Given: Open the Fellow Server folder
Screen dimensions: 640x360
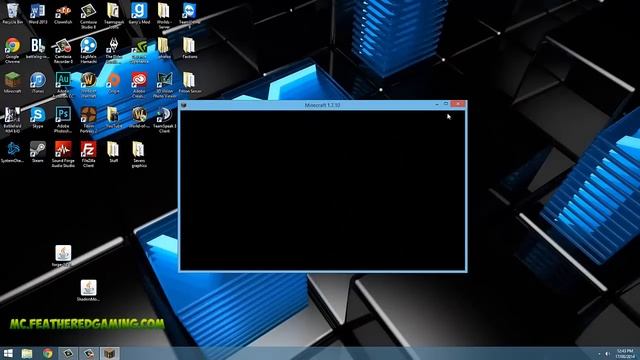Looking at the screenshot, I should pyautogui.click(x=189, y=83).
